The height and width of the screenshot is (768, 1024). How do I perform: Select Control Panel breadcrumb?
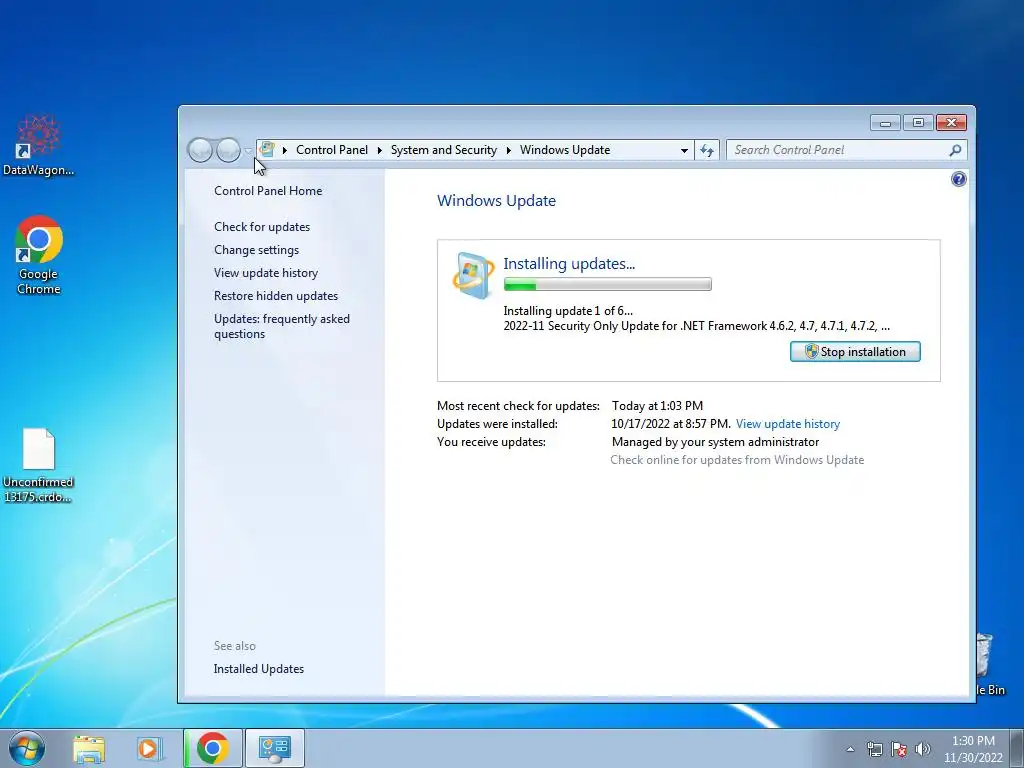pos(332,150)
